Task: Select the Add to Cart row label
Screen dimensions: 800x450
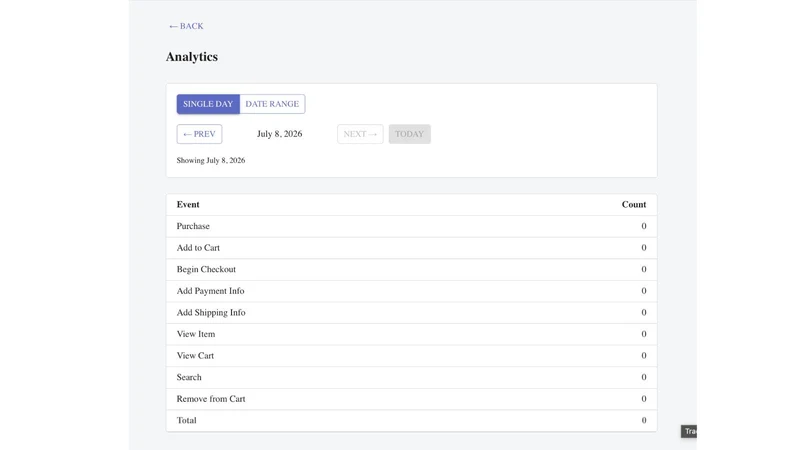Action: click(x=198, y=247)
